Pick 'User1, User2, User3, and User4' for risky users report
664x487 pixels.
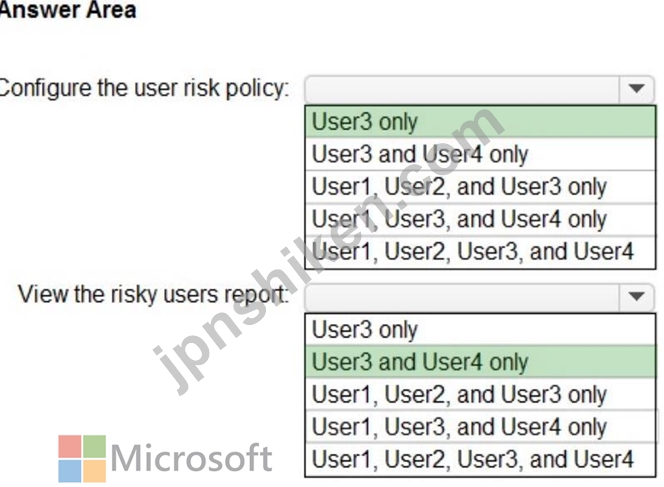[480, 459]
